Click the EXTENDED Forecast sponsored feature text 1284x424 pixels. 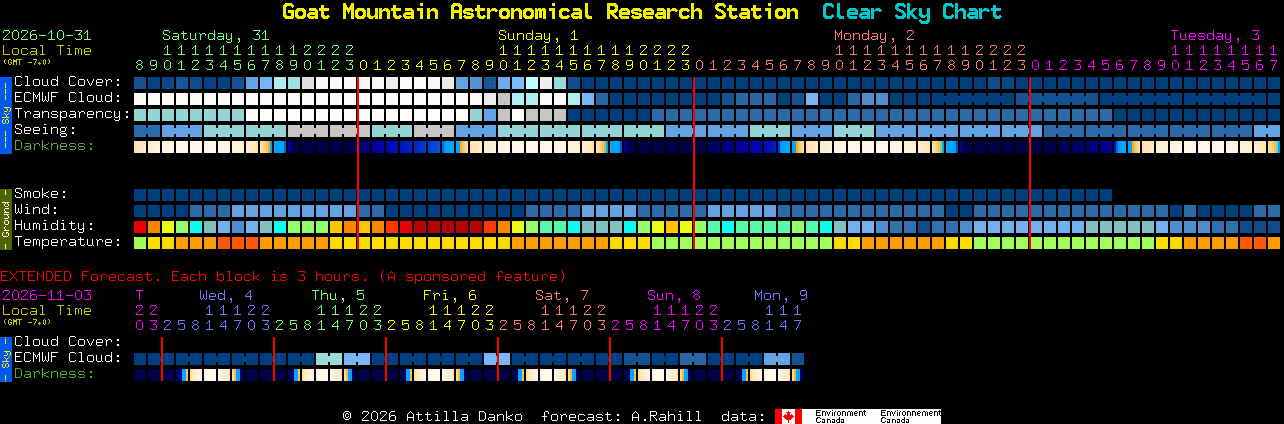(x=283, y=276)
